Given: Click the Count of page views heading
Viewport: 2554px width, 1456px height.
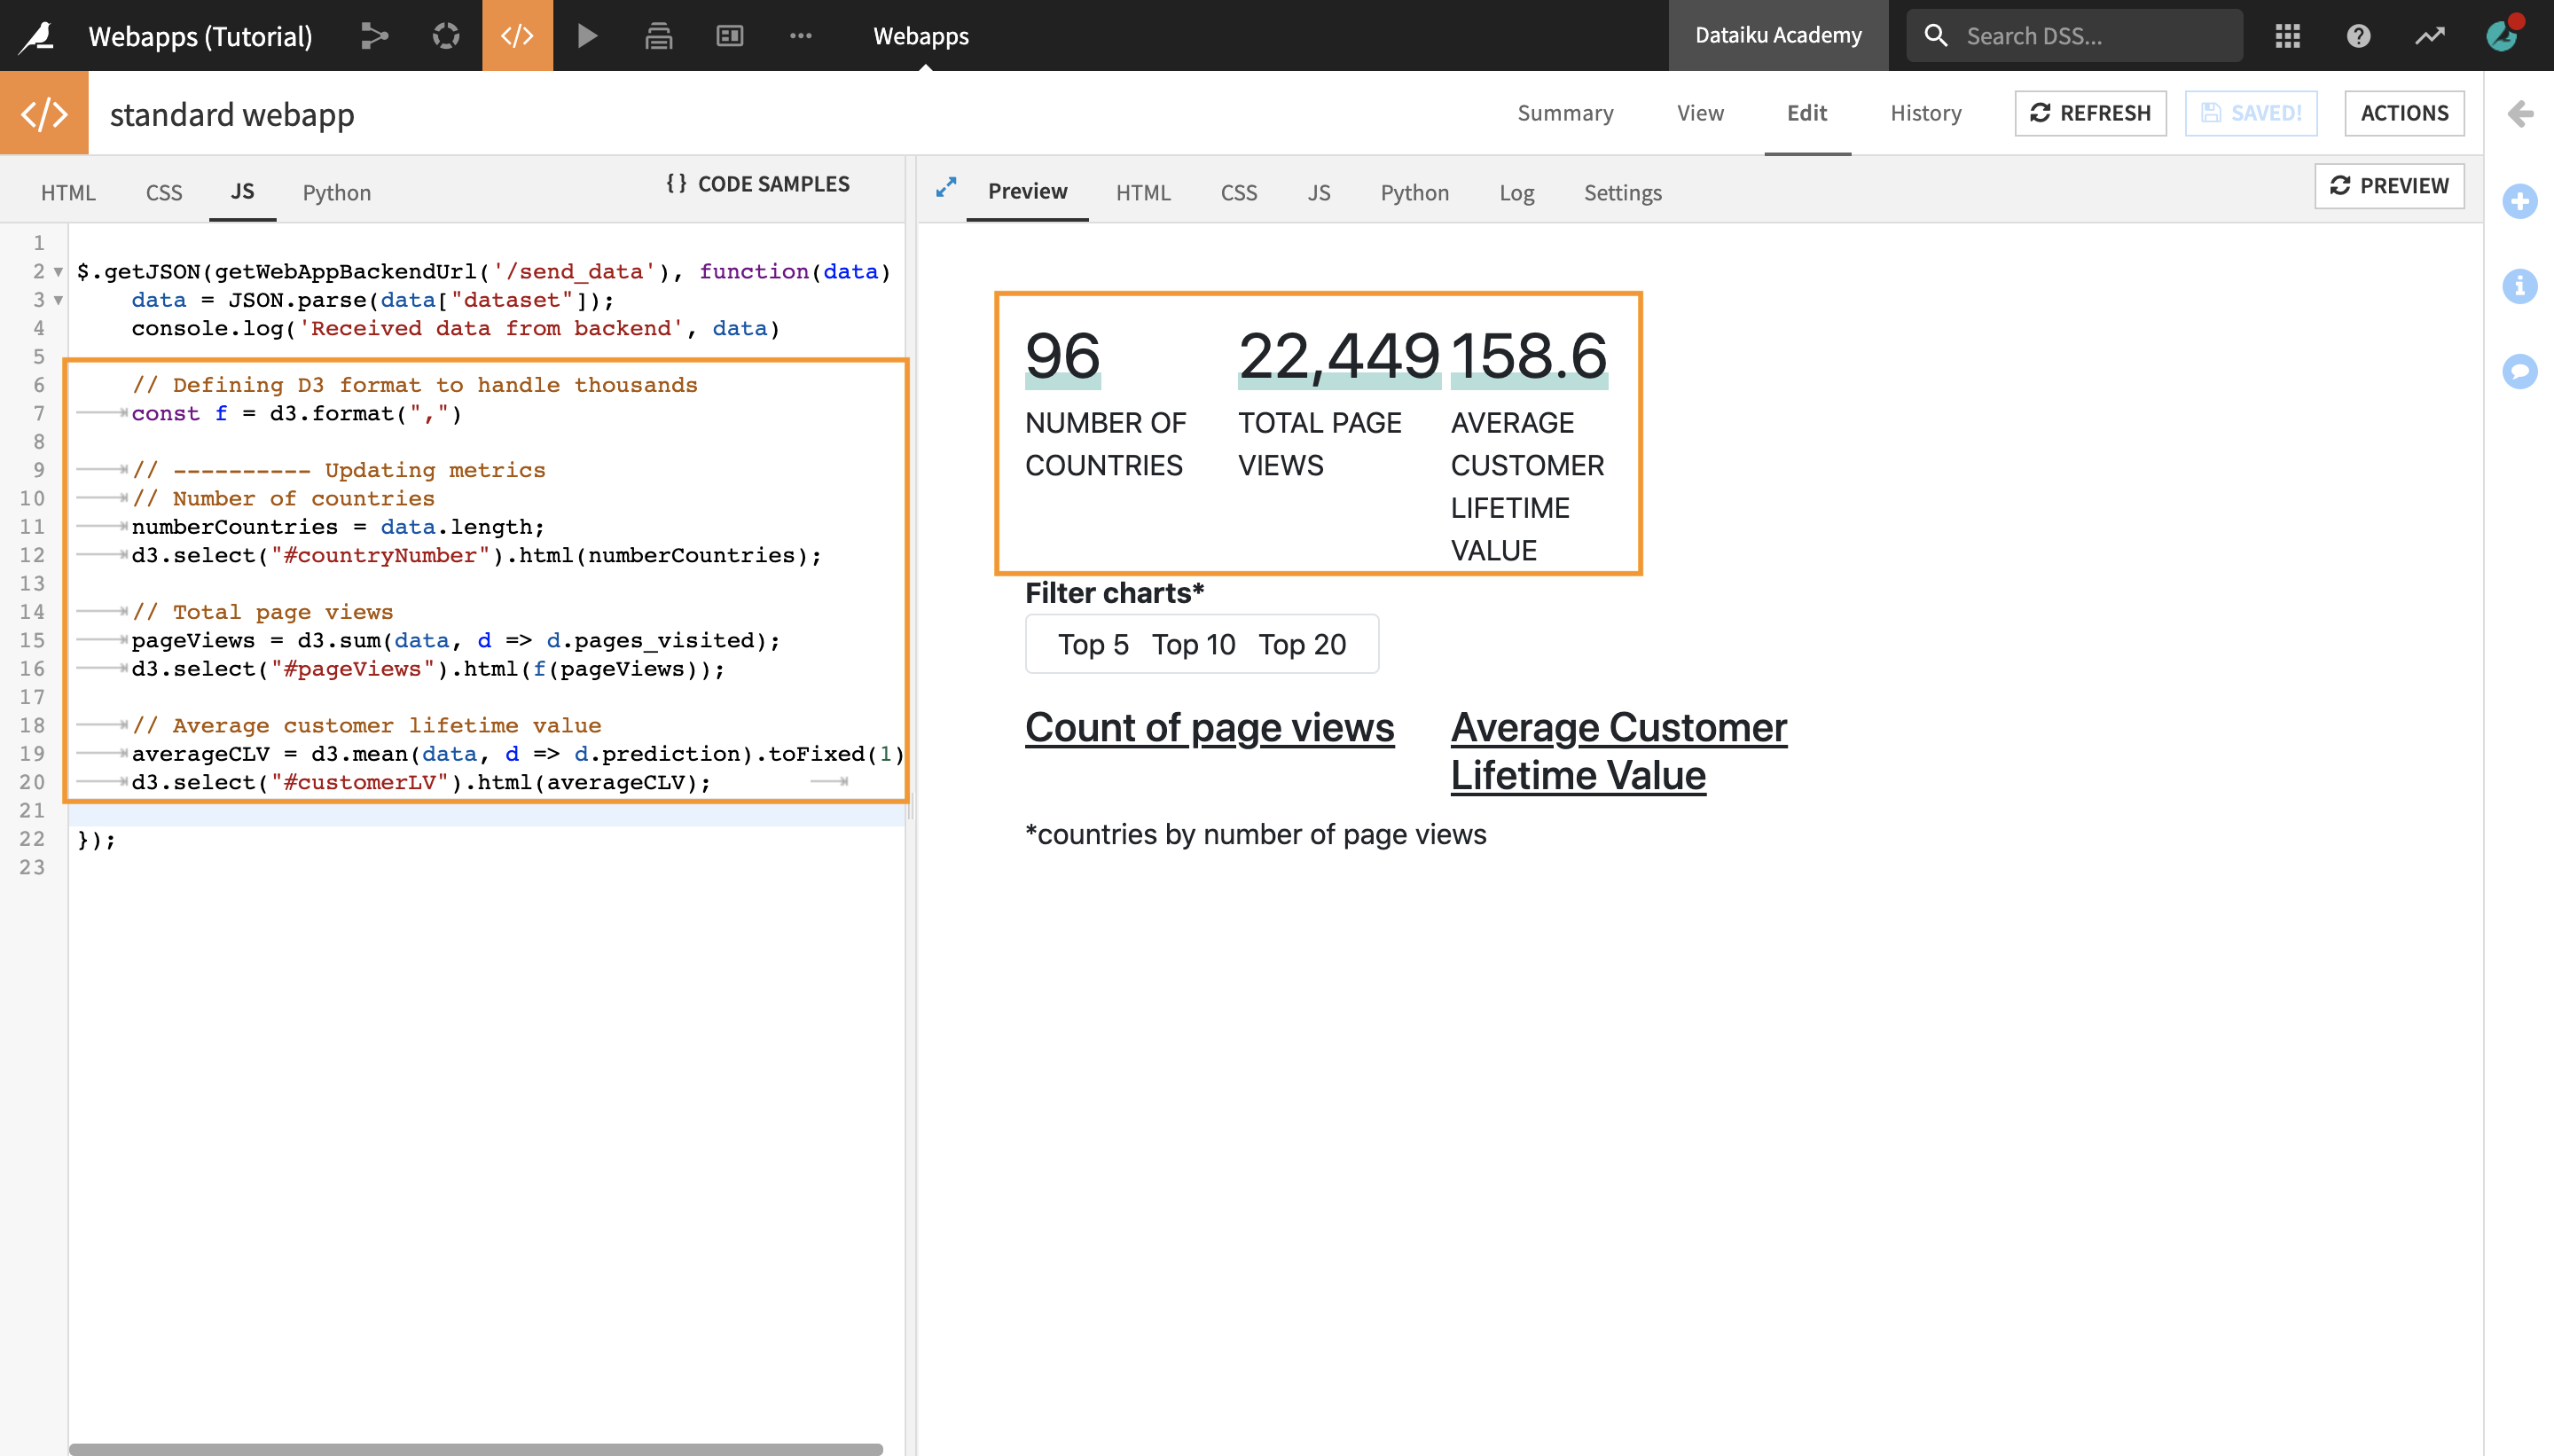Looking at the screenshot, I should click(1209, 728).
